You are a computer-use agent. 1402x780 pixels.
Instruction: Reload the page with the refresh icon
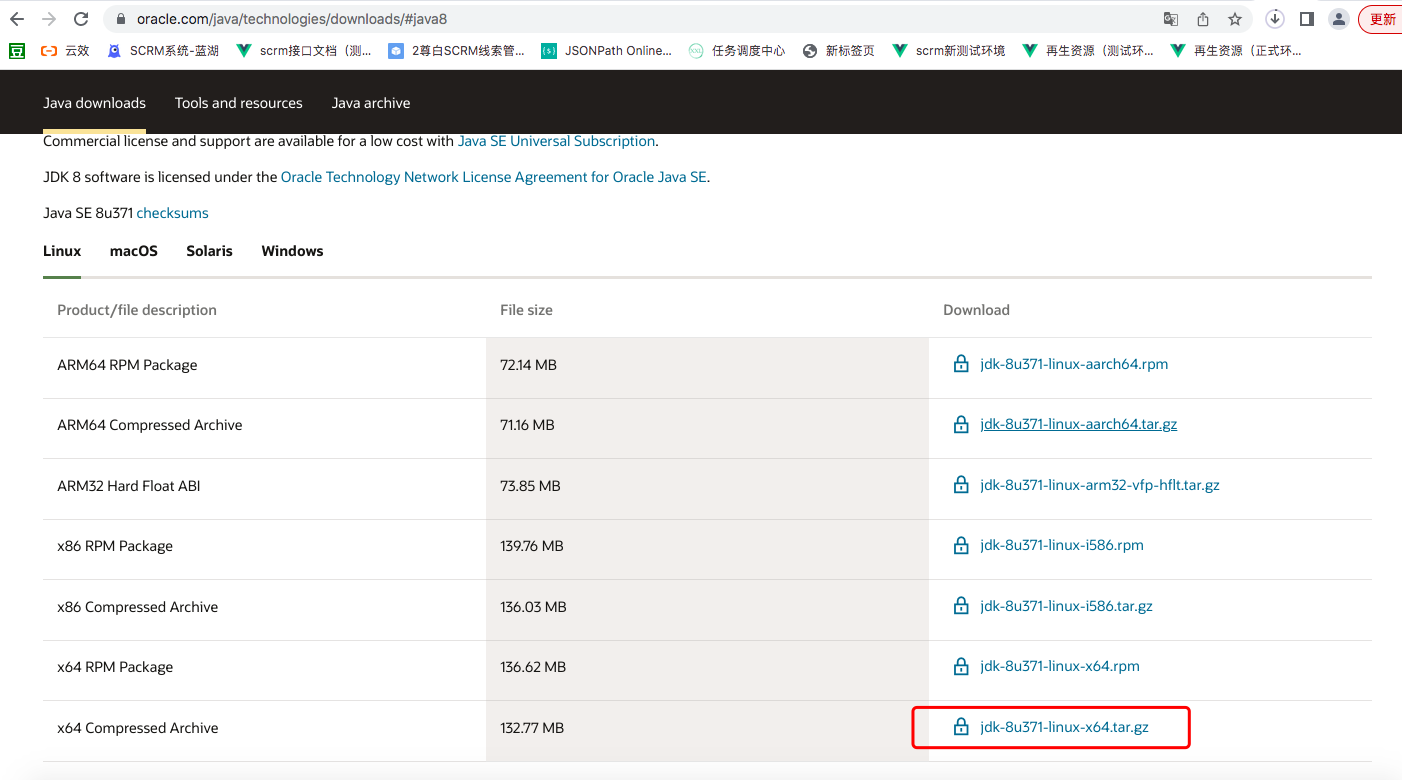[x=81, y=19]
